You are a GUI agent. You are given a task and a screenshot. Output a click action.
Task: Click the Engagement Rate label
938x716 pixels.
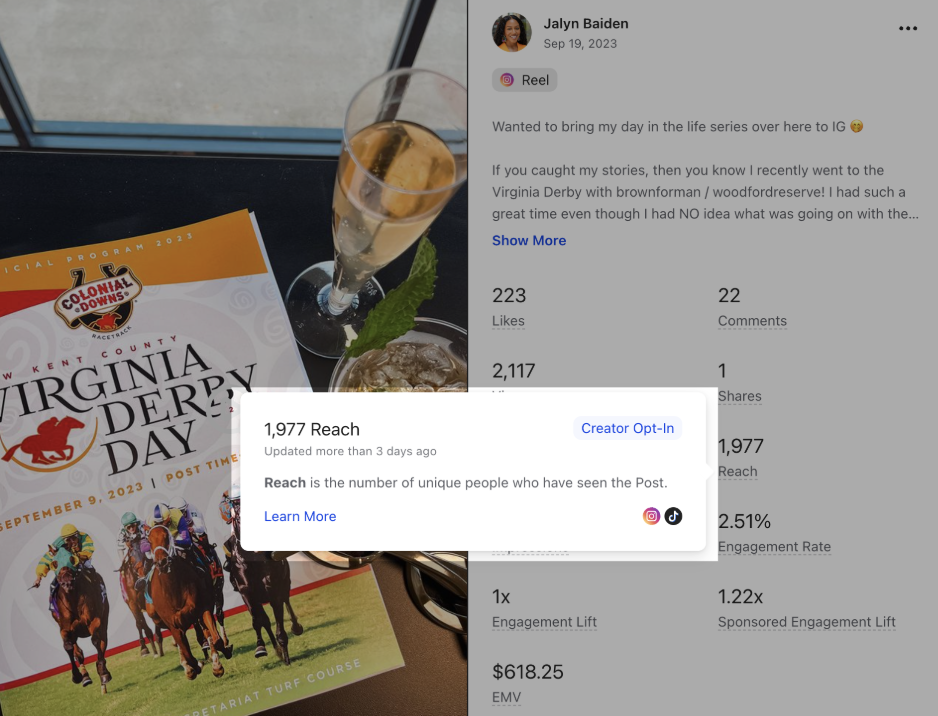[x=774, y=547]
